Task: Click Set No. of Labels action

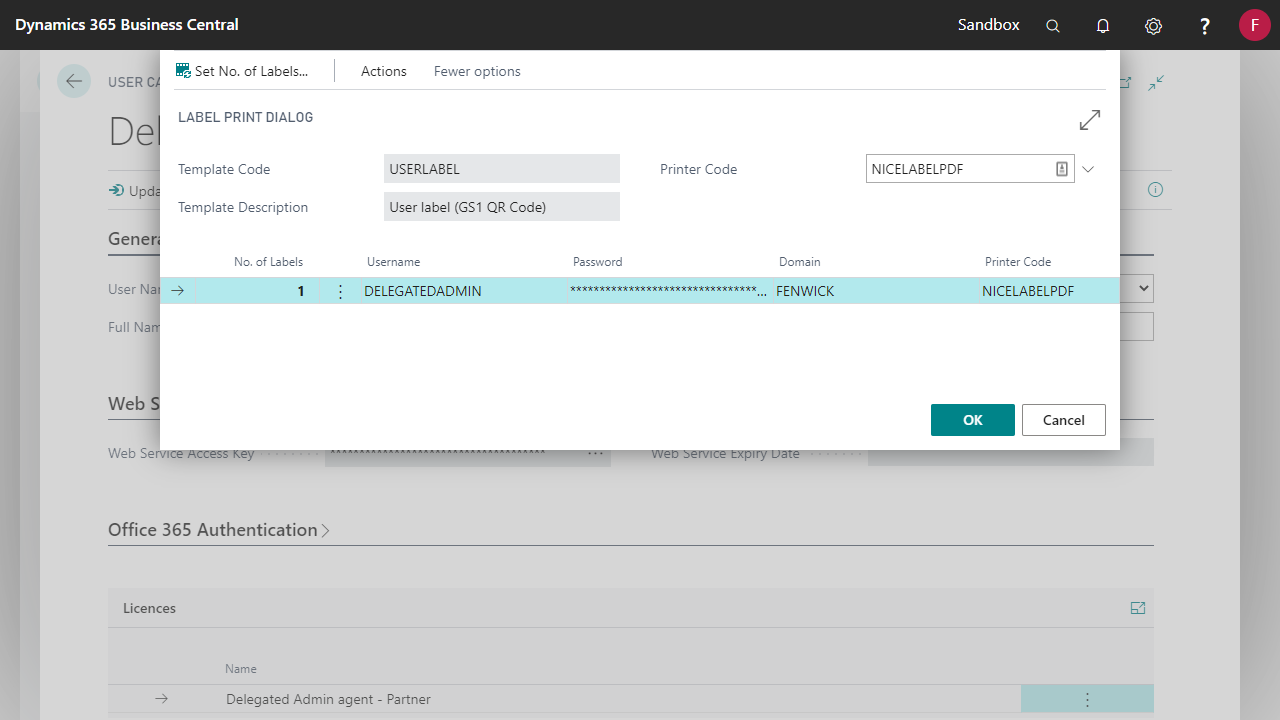Action: point(242,71)
